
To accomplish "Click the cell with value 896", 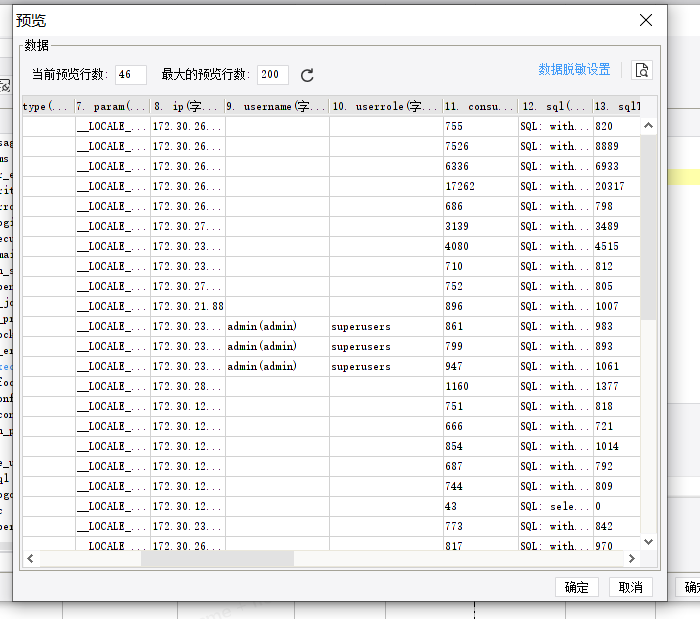I will click(481, 306).
